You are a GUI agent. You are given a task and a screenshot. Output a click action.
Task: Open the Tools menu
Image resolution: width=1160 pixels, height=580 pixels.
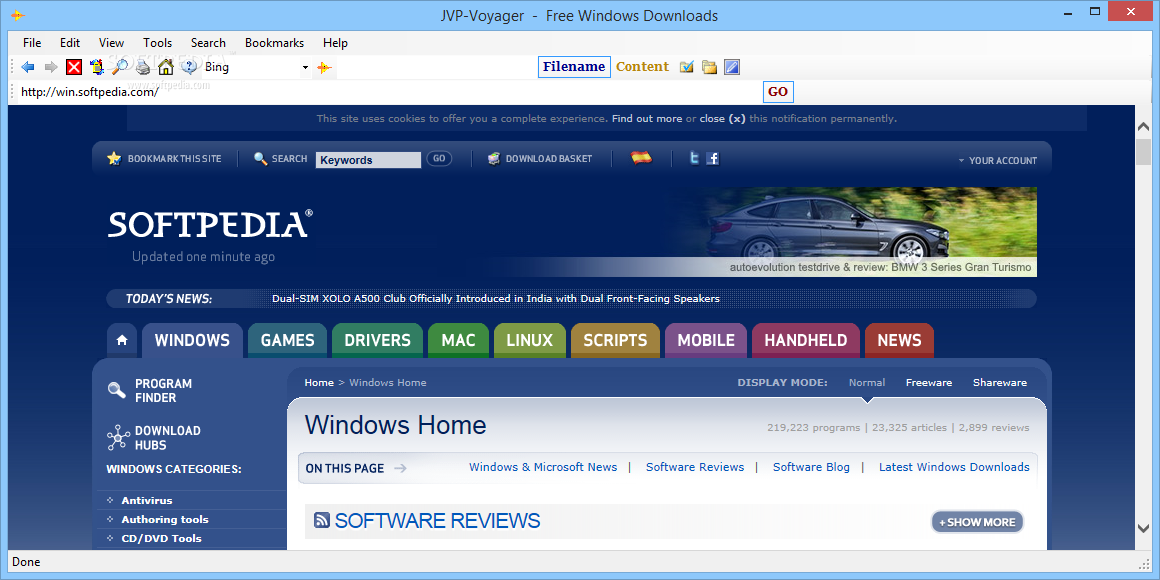coord(158,43)
